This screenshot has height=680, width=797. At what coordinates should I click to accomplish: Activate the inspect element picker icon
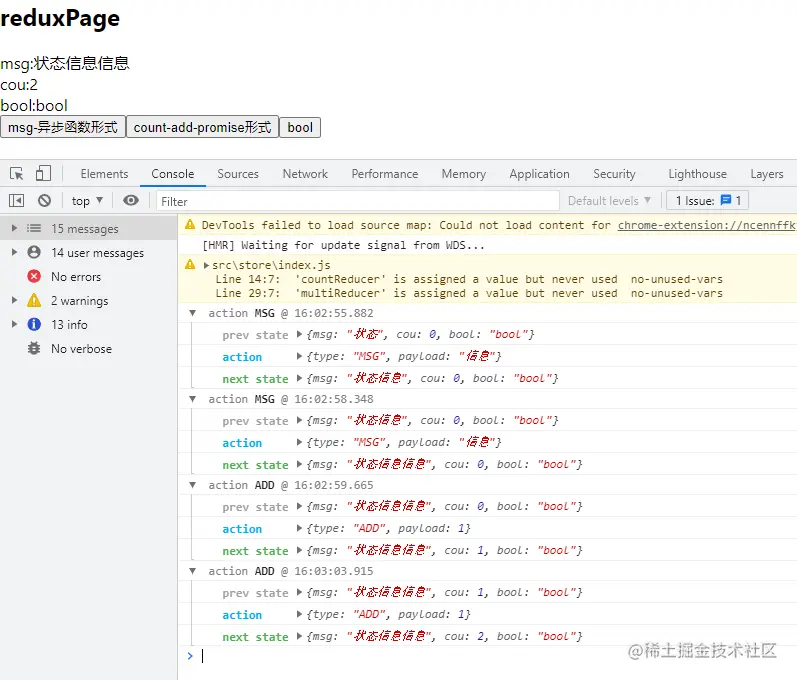(x=17, y=174)
